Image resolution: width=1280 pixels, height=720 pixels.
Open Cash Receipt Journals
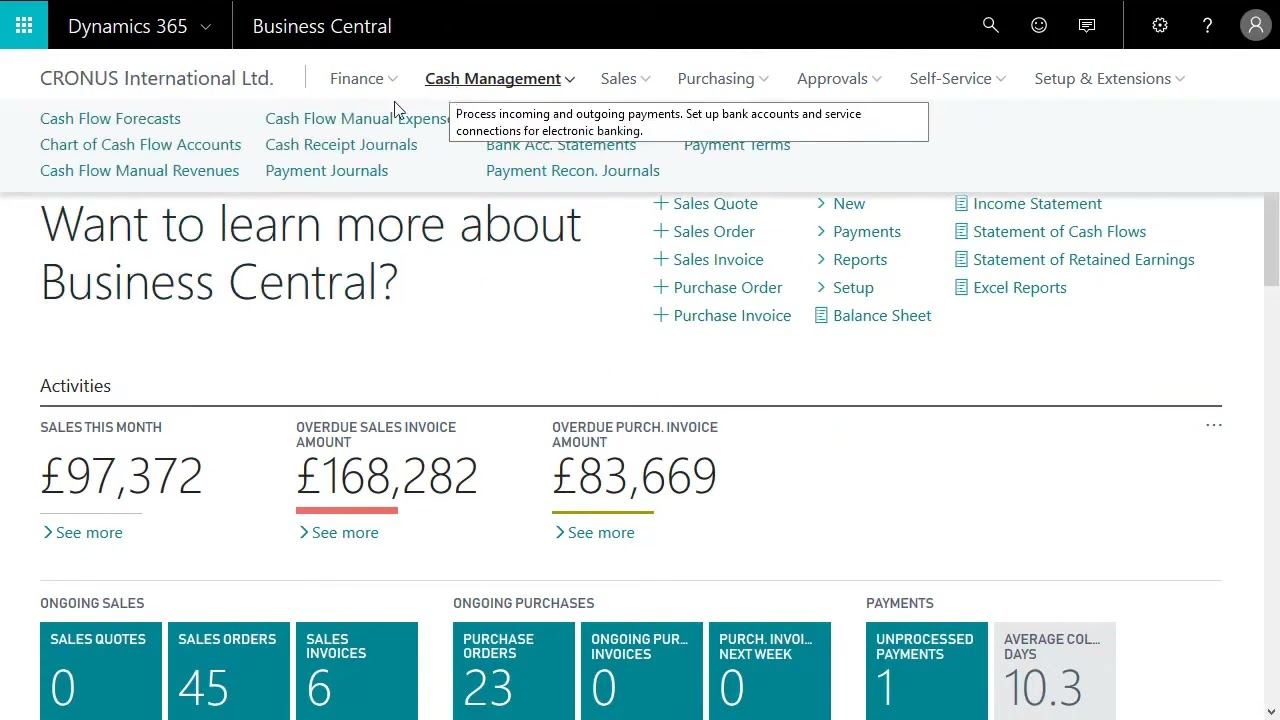tap(341, 144)
